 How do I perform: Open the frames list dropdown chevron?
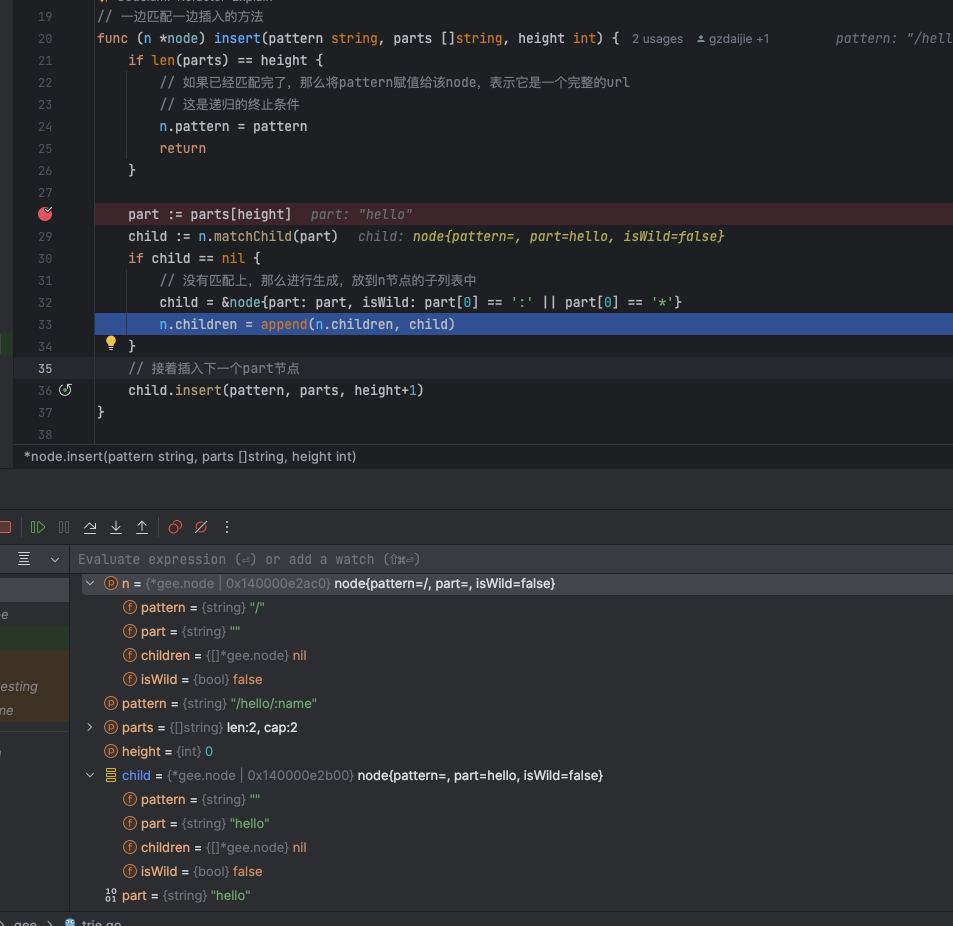pos(55,559)
